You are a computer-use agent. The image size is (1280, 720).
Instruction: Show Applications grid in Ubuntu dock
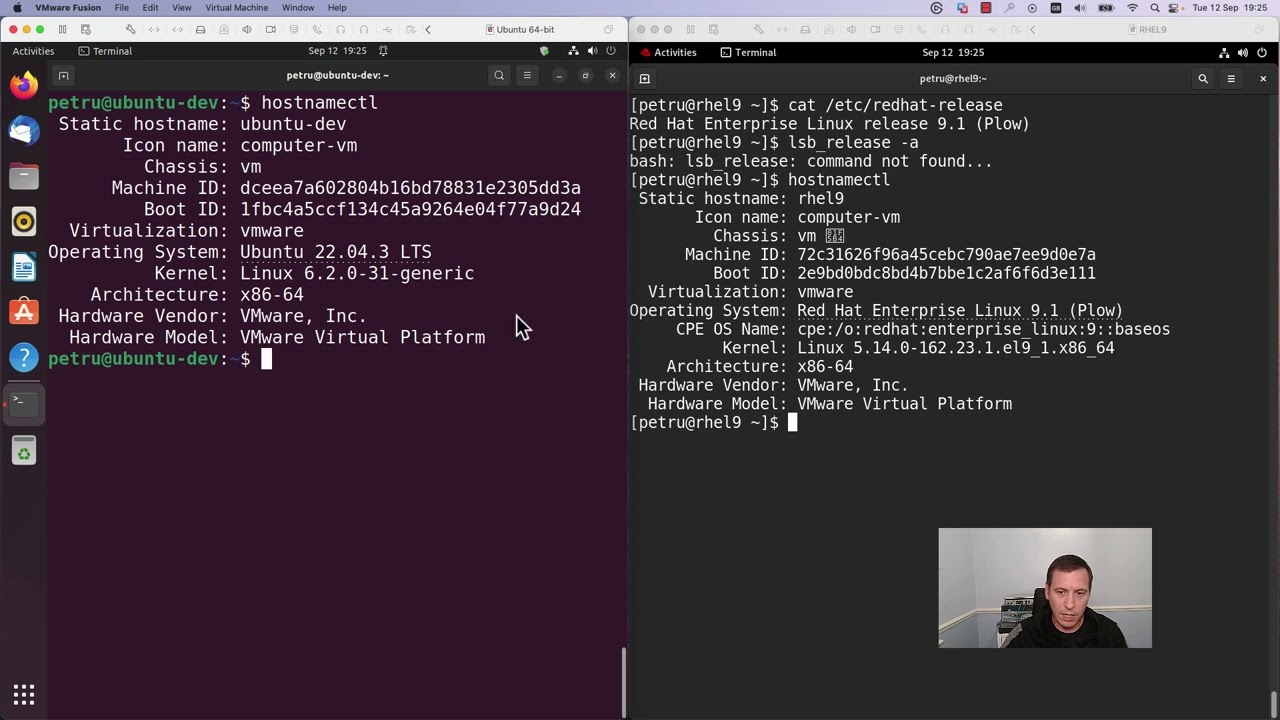[24, 694]
